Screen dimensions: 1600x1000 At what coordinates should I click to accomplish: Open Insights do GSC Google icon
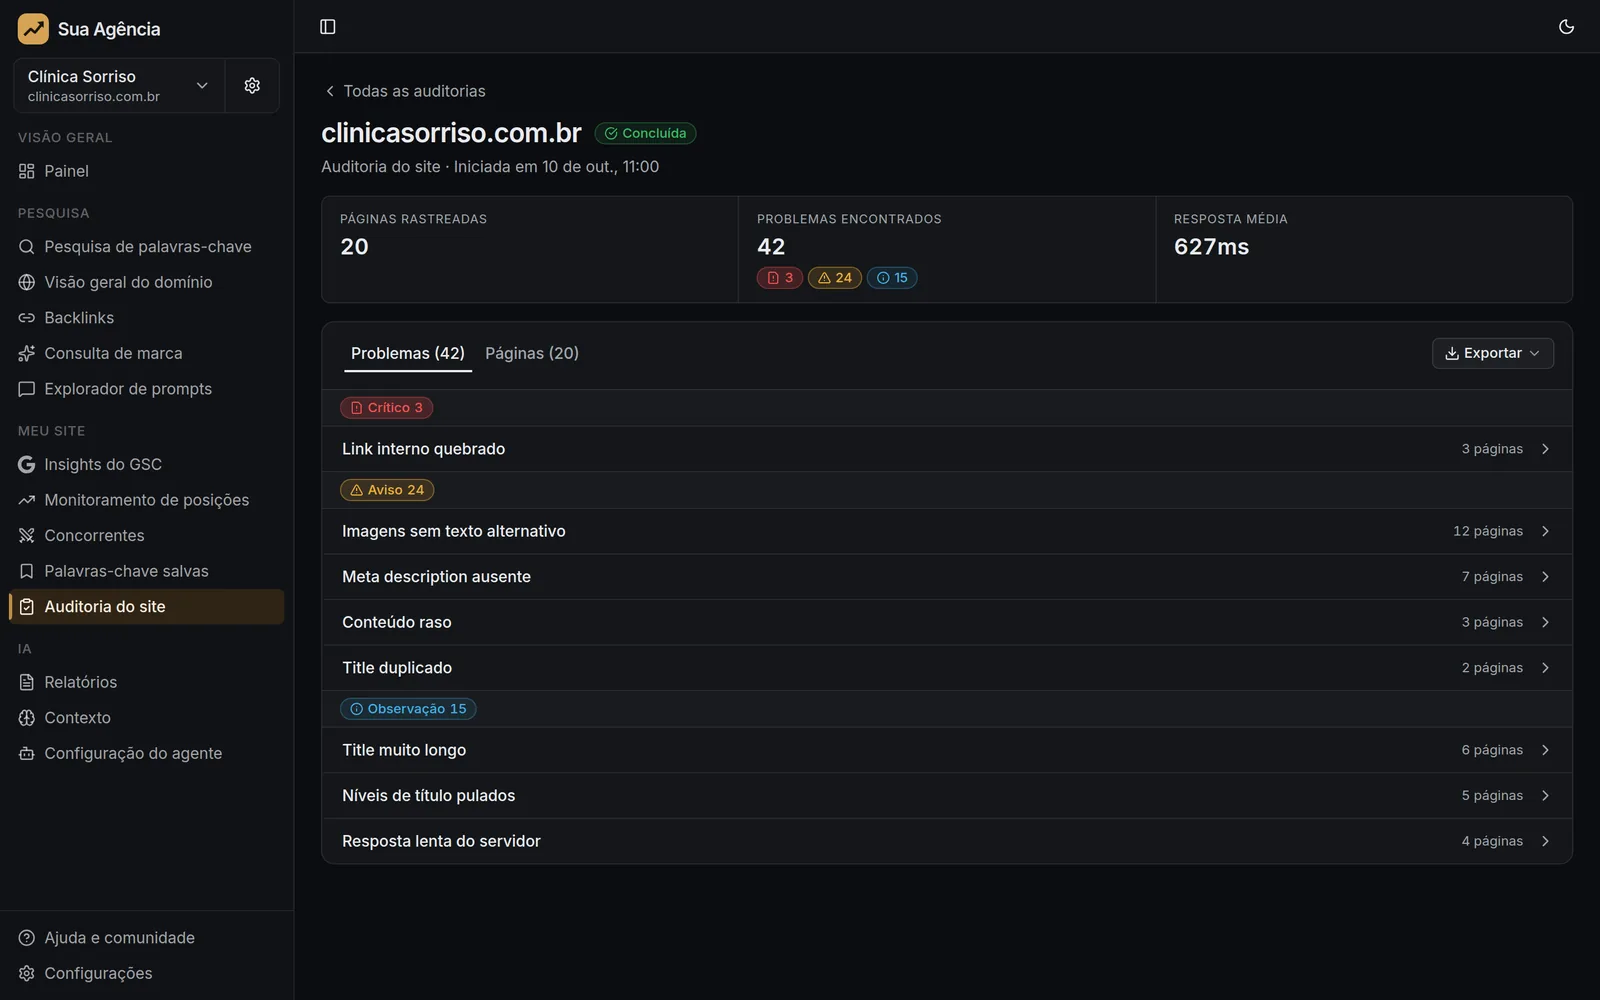coord(27,465)
